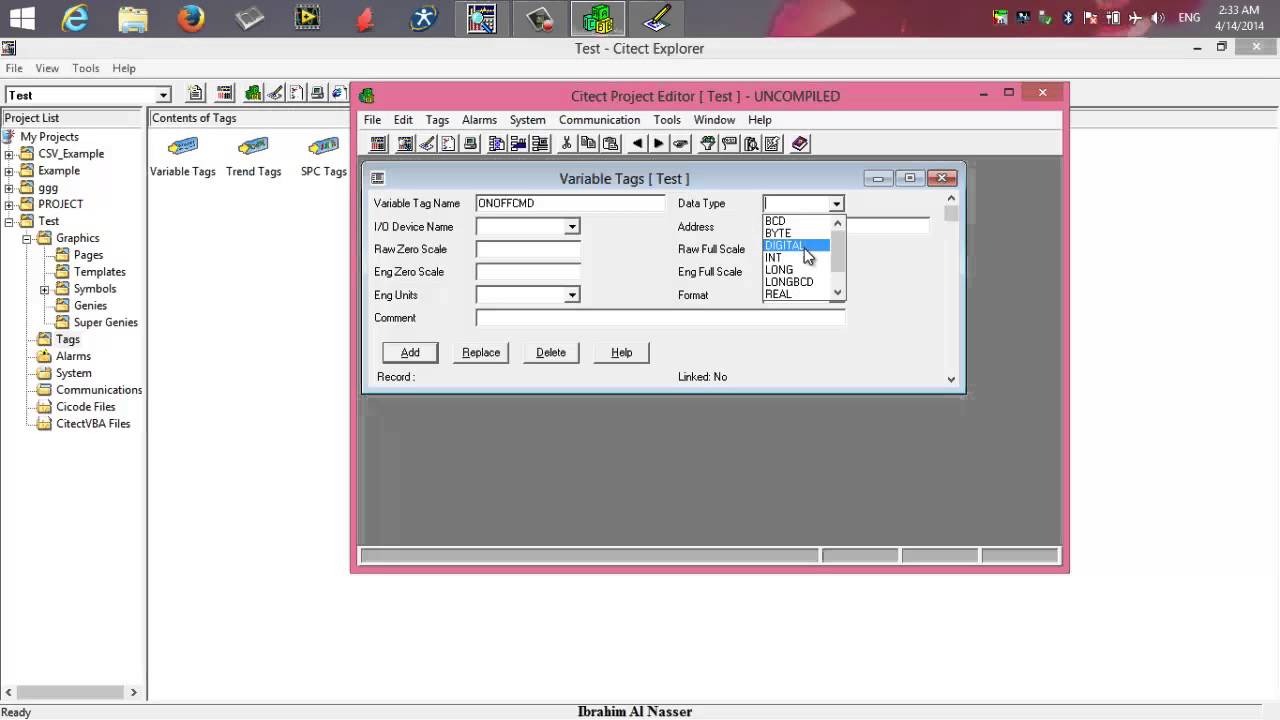The height and width of the screenshot is (720, 1280).
Task: Open the Alarms menu in Project Editor
Action: [x=479, y=120]
